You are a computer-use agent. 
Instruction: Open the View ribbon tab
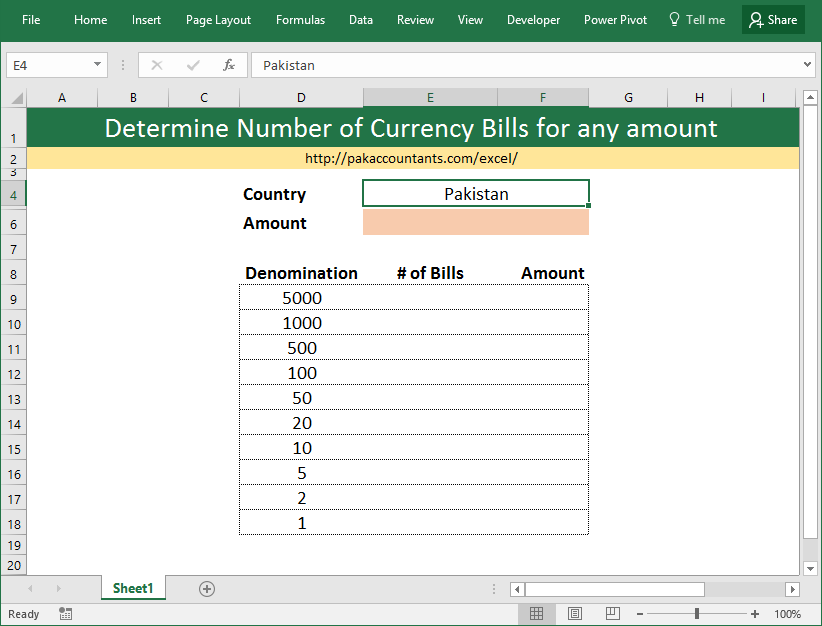coord(470,20)
